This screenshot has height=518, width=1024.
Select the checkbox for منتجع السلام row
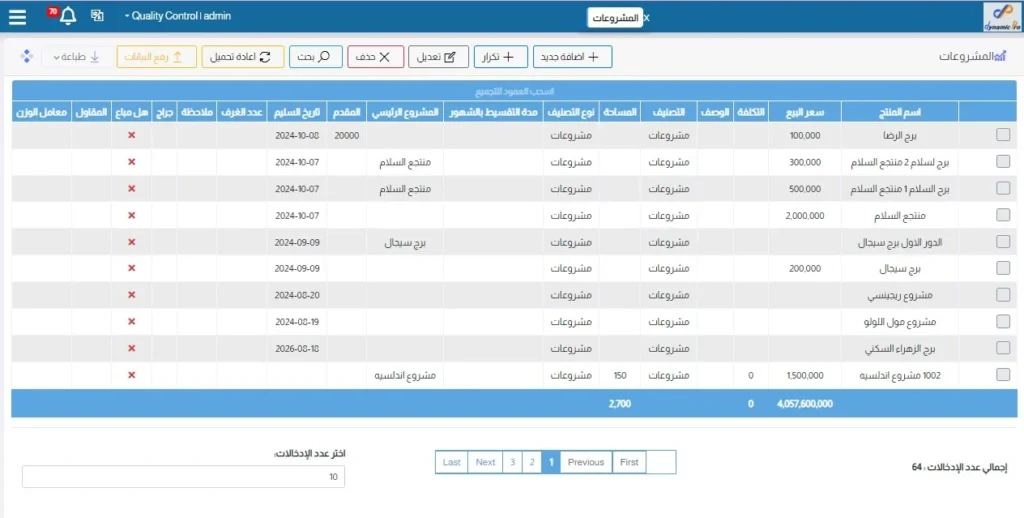click(1003, 215)
